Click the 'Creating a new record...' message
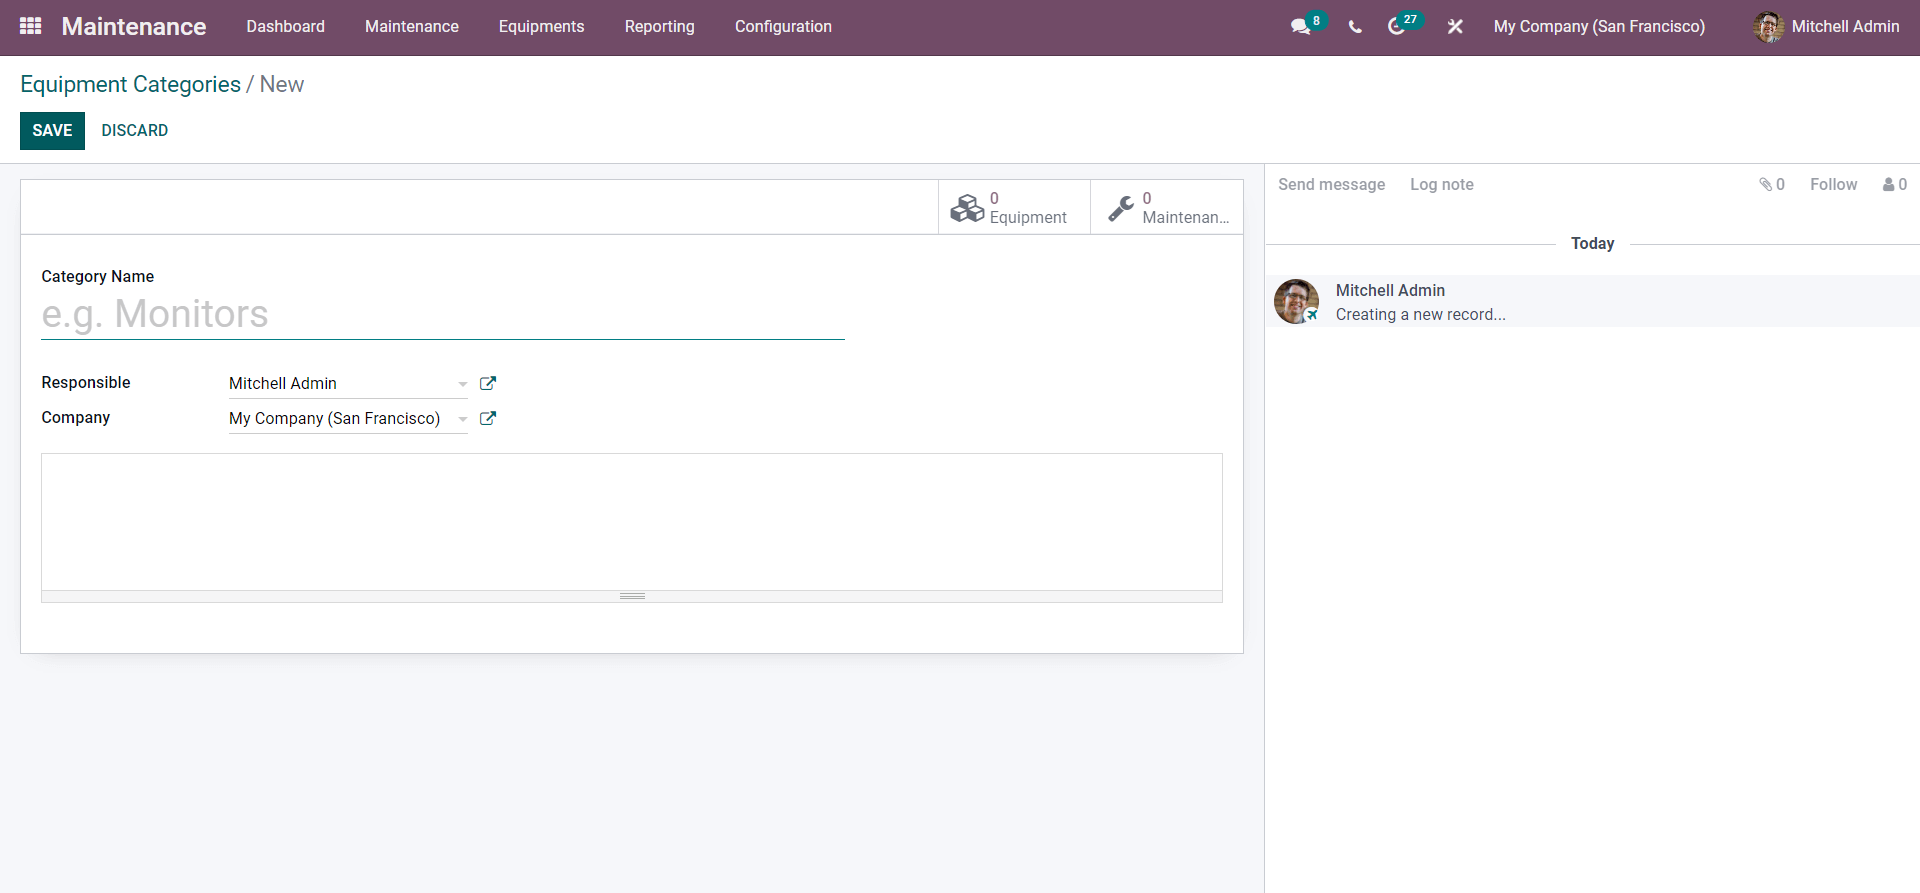This screenshot has width=1920, height=893. click(x=1420, y=314)
